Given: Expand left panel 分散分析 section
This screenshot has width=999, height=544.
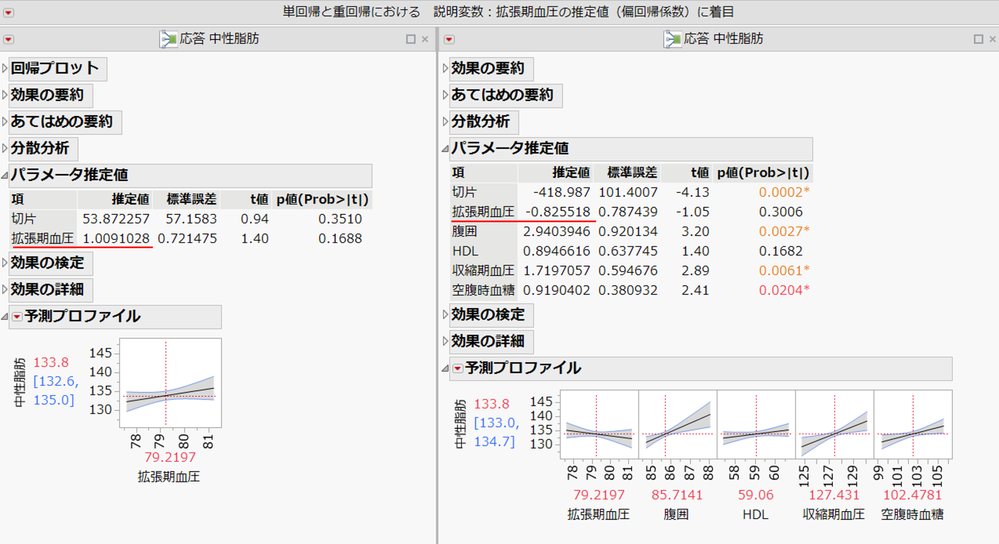Looking at the screenshot, I should [x=4, y=148].
